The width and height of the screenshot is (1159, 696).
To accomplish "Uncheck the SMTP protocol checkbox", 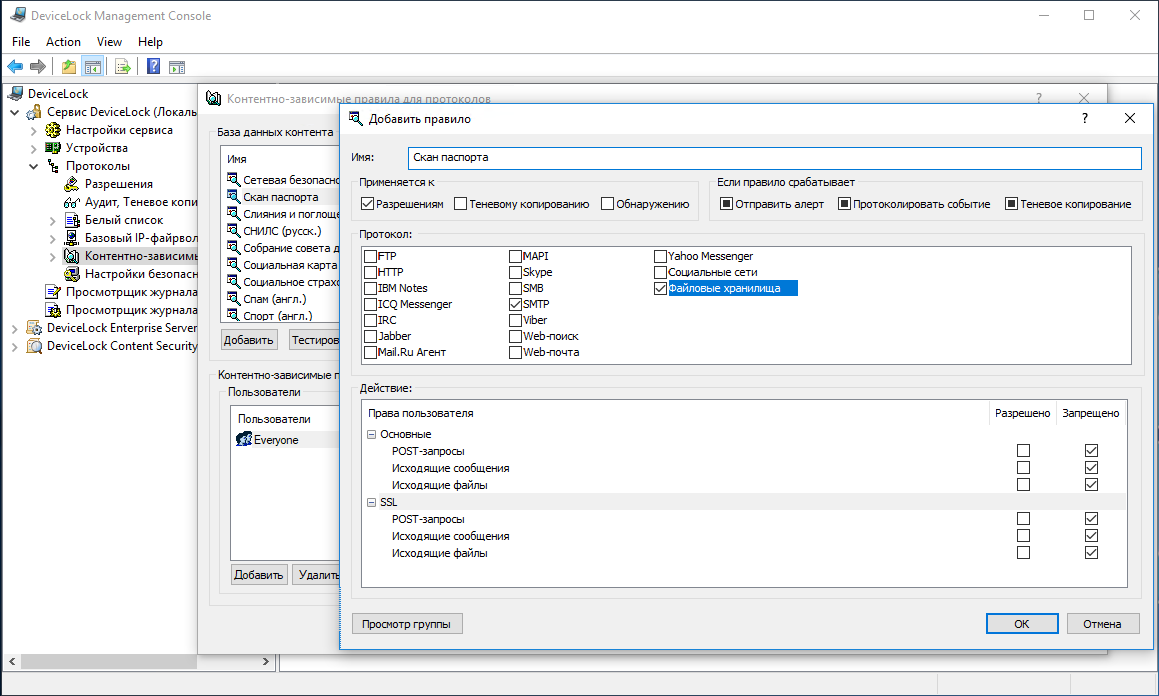I will 515,304.
